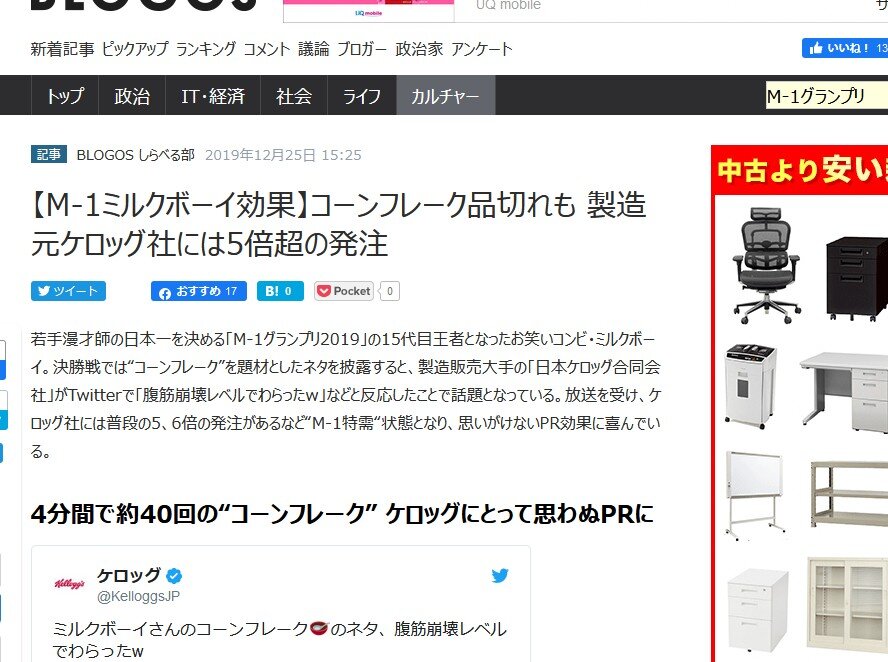This screenshot has height=662, width=888.
Task: Click the 中古より安い ad banner heading
Action: (x=802, y=170)
